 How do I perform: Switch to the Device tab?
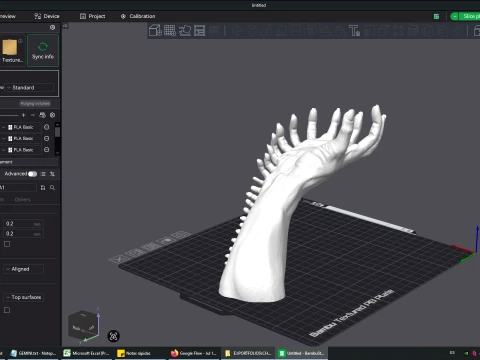(47, 16)
